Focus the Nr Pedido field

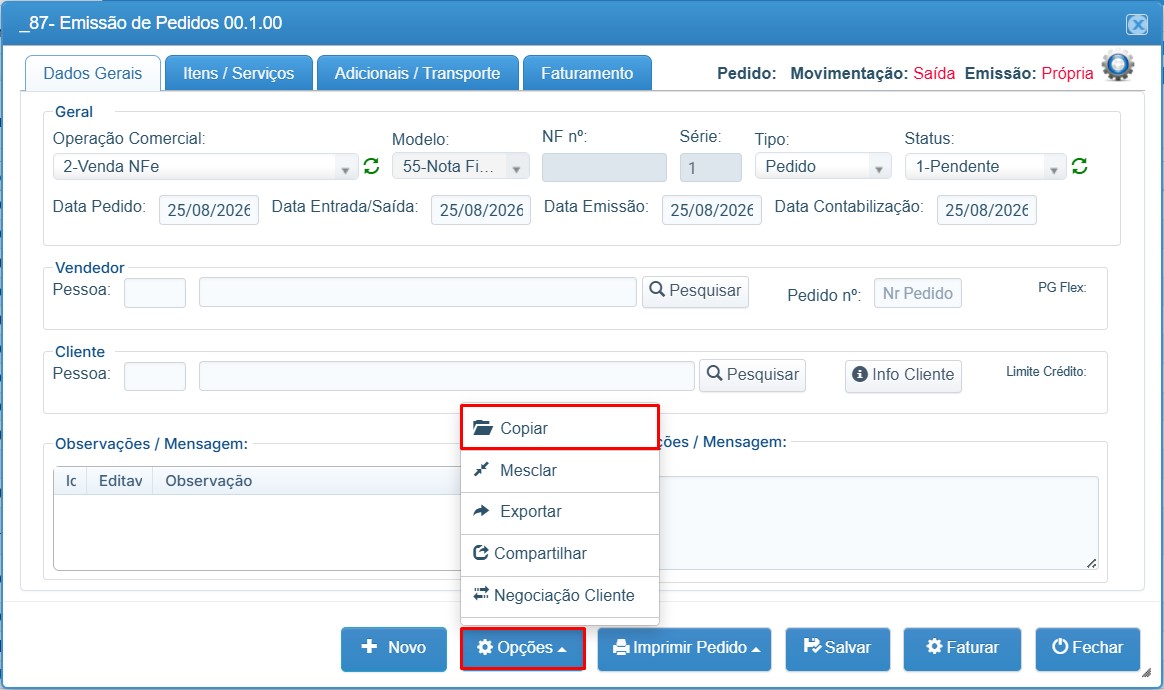pyautogui.click(x=918, y=293)
